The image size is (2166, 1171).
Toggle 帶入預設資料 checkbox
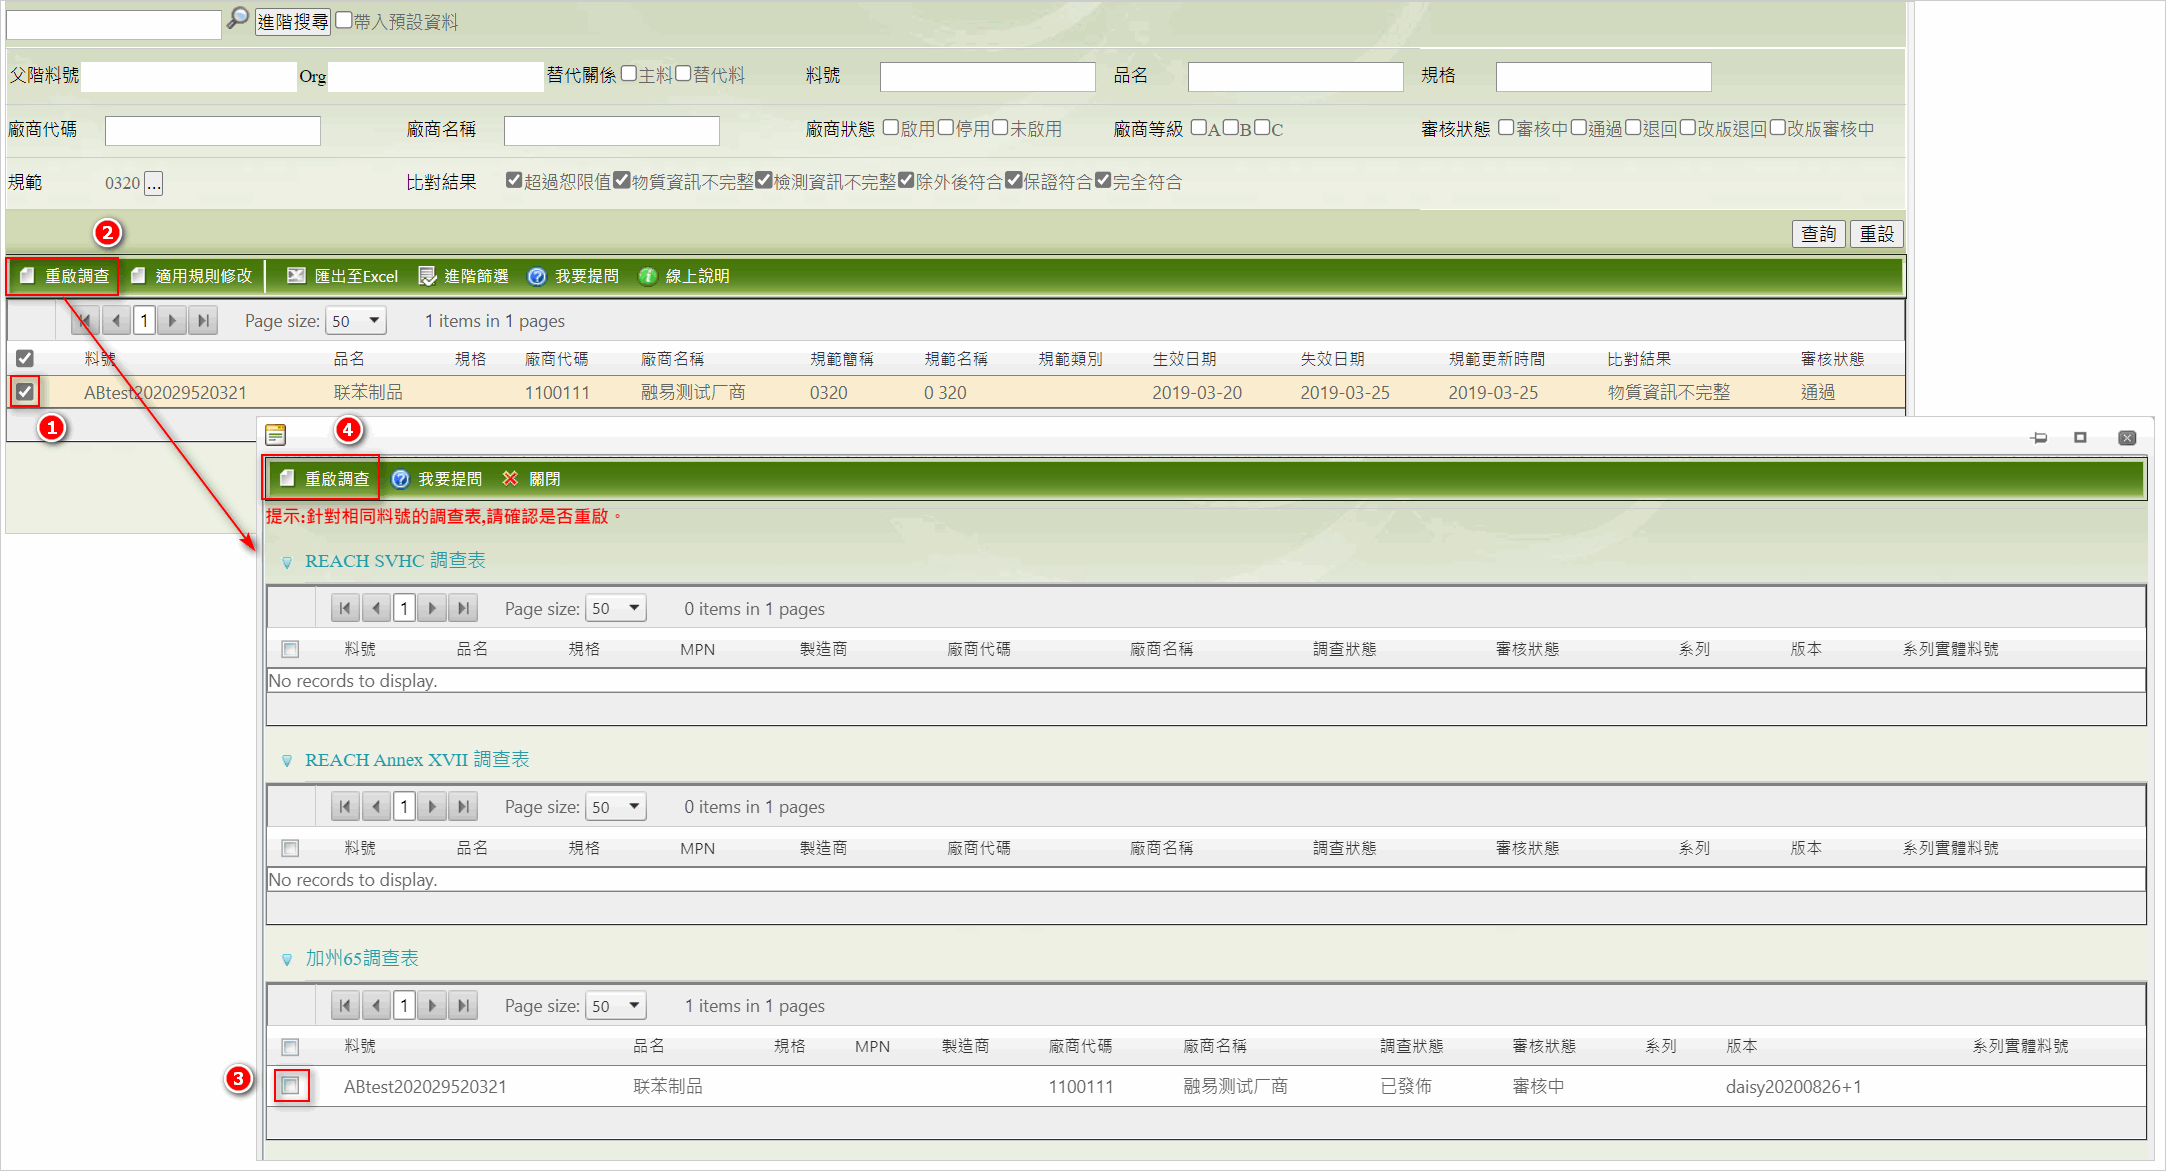pyautogui.click(x=344, y=20)
